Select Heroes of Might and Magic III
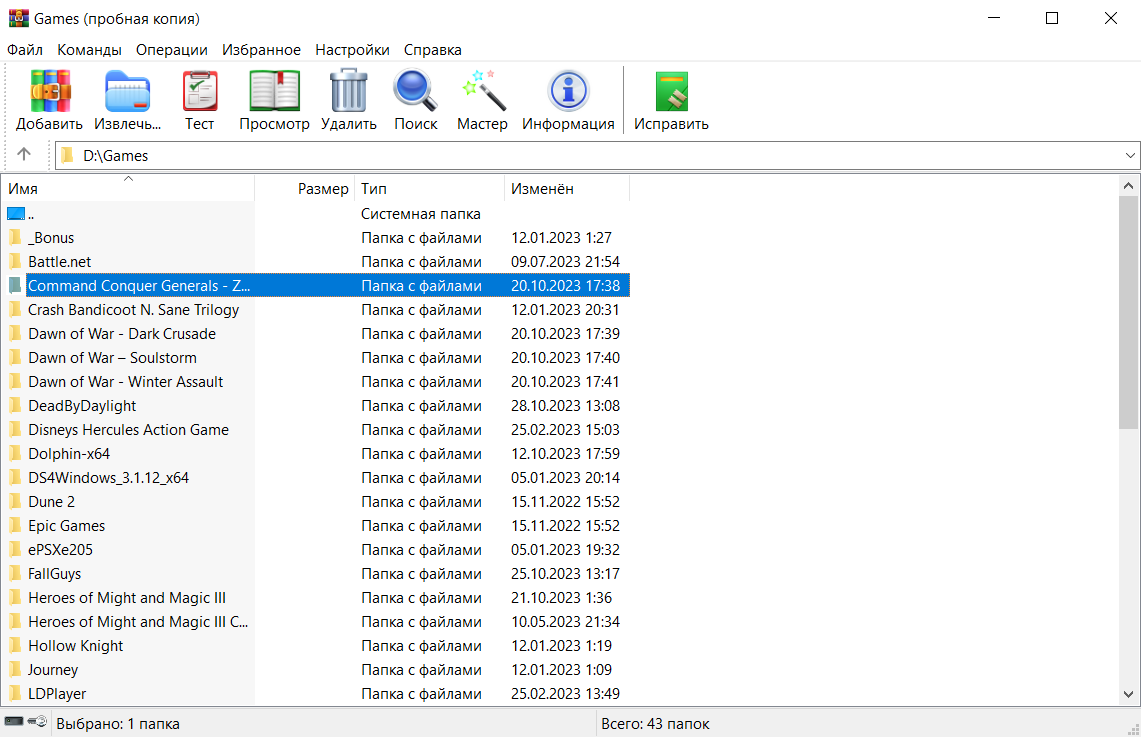1141x737 pixels. click(x=127, y=598)
